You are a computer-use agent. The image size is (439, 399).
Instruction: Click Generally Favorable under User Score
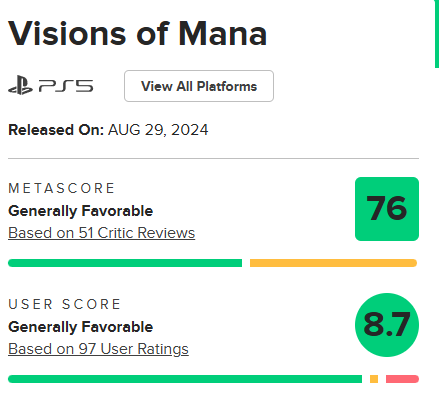click(80, 327)
